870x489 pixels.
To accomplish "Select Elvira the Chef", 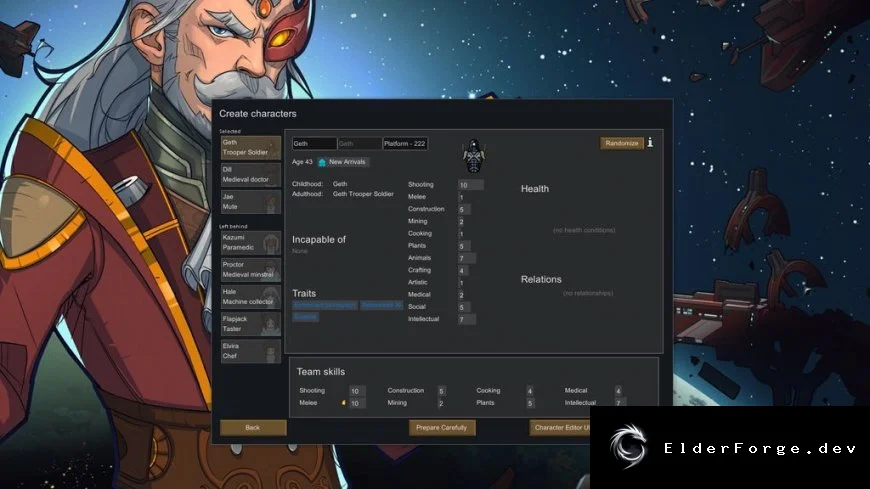I will coord(251,351).
